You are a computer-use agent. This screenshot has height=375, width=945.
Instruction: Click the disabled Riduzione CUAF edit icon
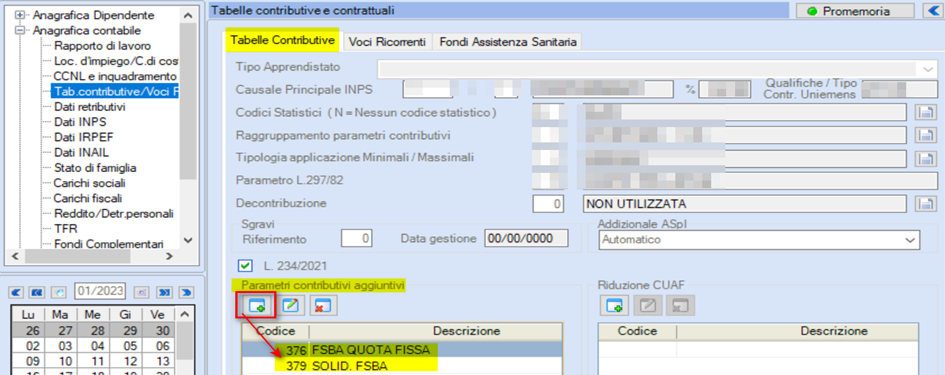648,305
